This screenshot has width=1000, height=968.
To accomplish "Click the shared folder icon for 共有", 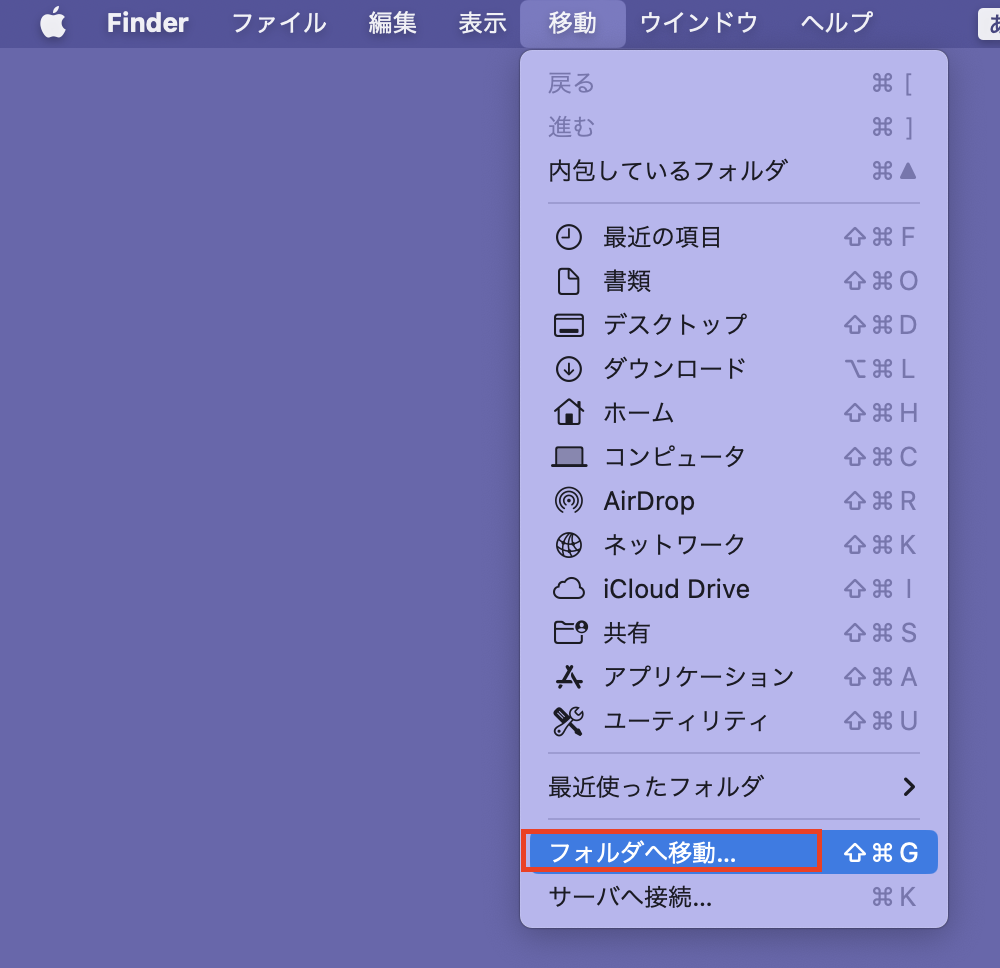I will pyautogui.click(x=570, y=632).
